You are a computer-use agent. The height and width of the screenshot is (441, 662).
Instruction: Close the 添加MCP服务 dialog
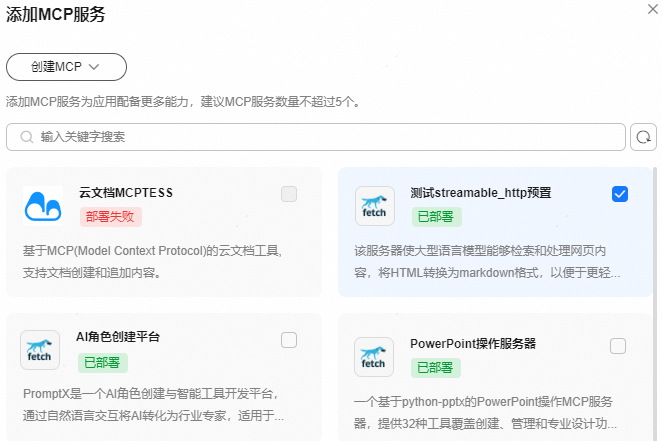(x=652, y=9)
